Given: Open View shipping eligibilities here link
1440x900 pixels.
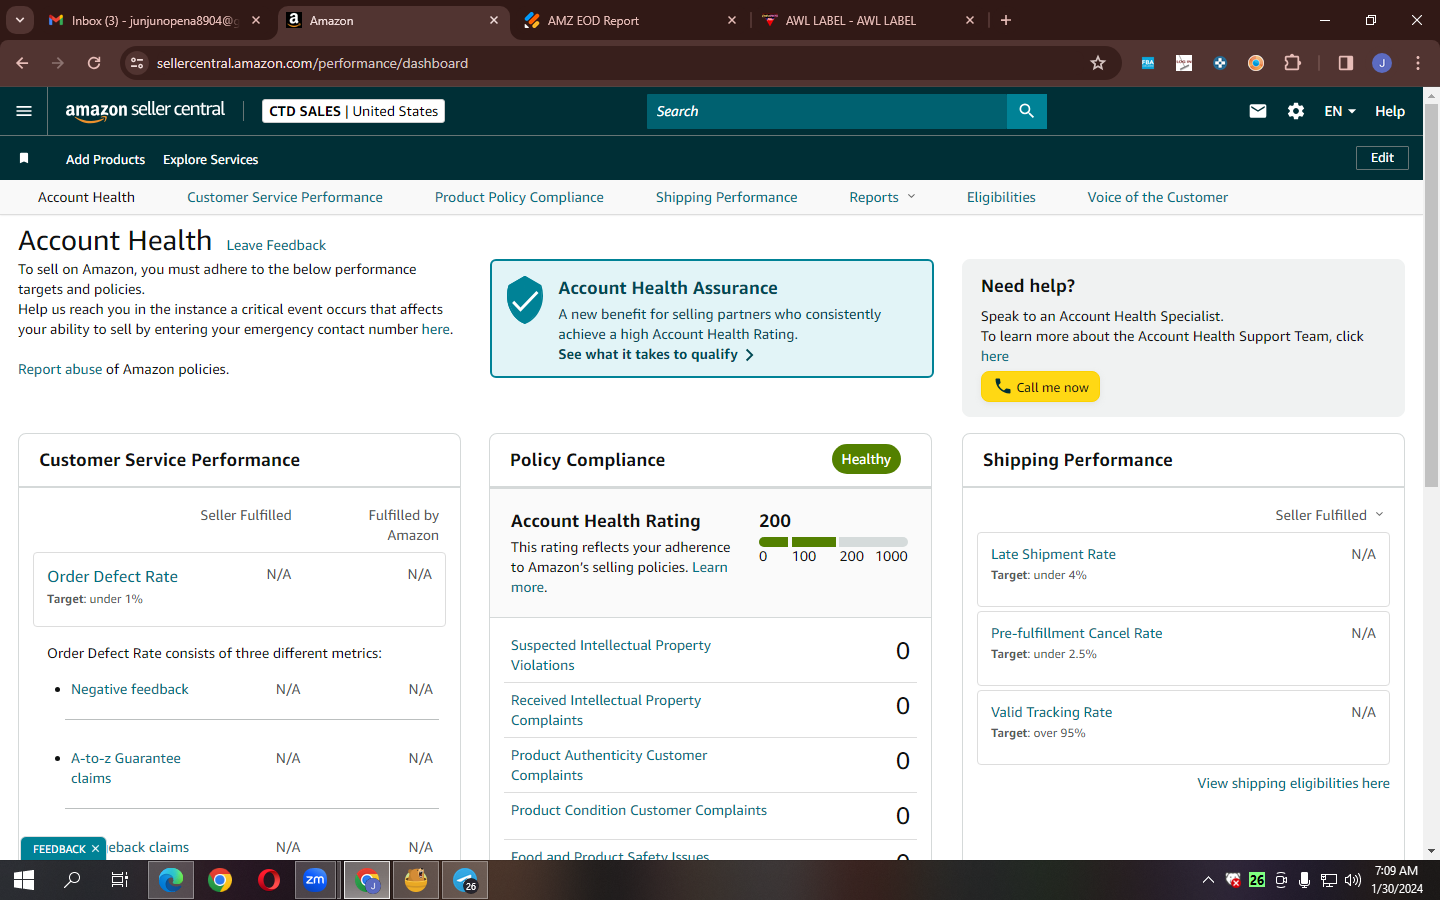Looking at the screenshot, I should click(x=1293, y=783).
